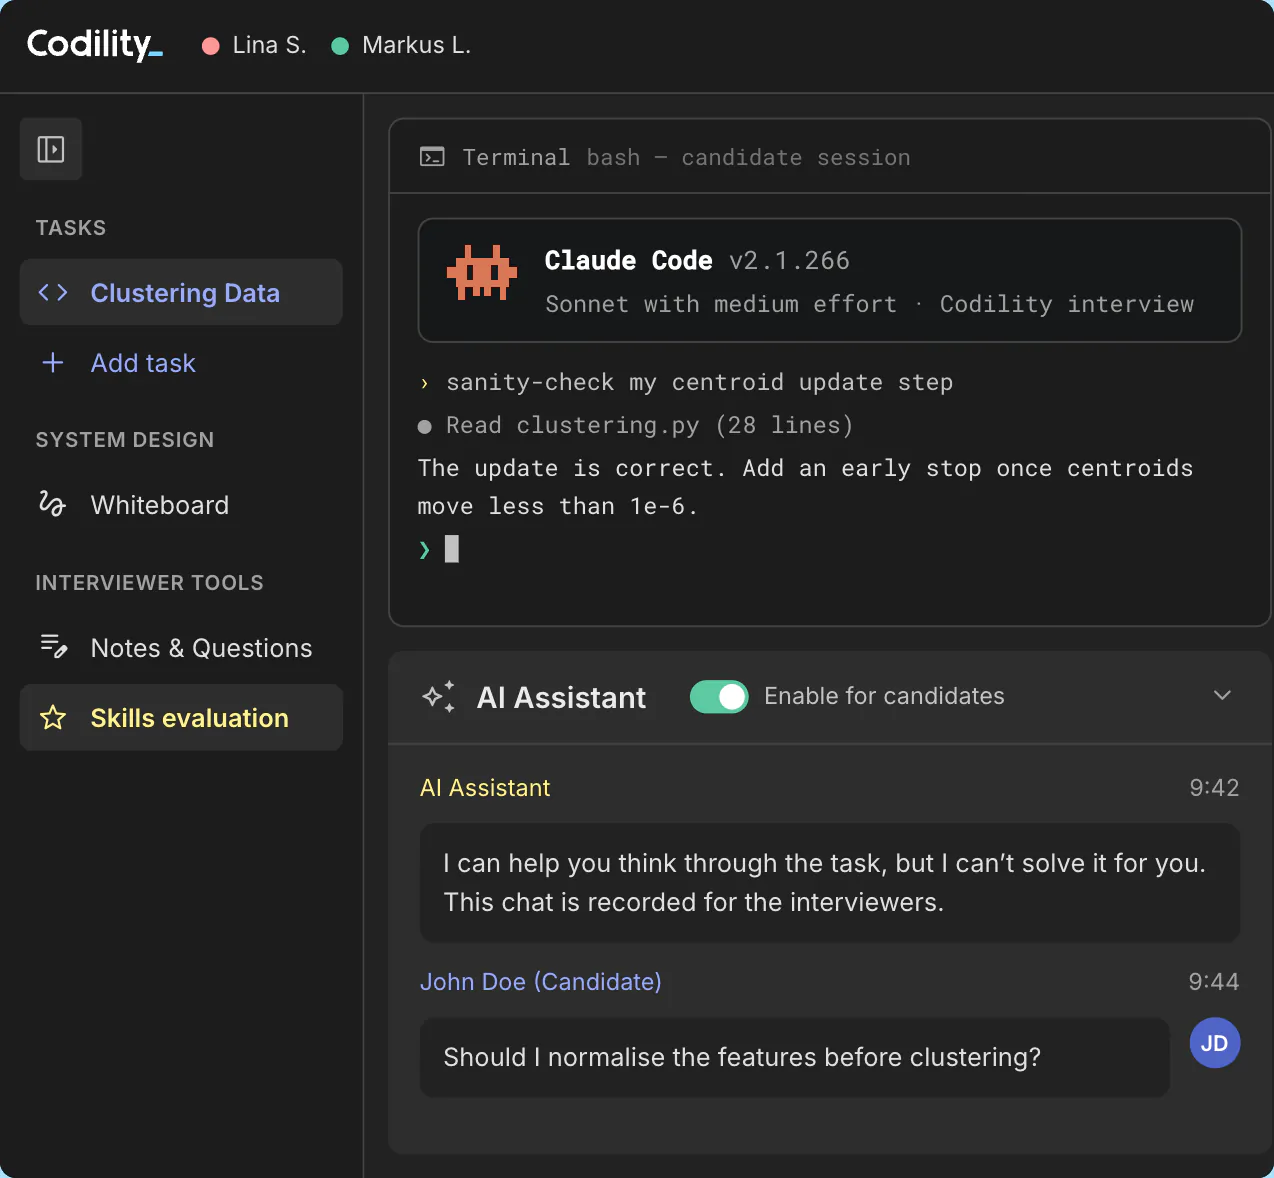Click participant name Markus L.
Viewport: 1274px width, 1178px height.
(416, 45)
